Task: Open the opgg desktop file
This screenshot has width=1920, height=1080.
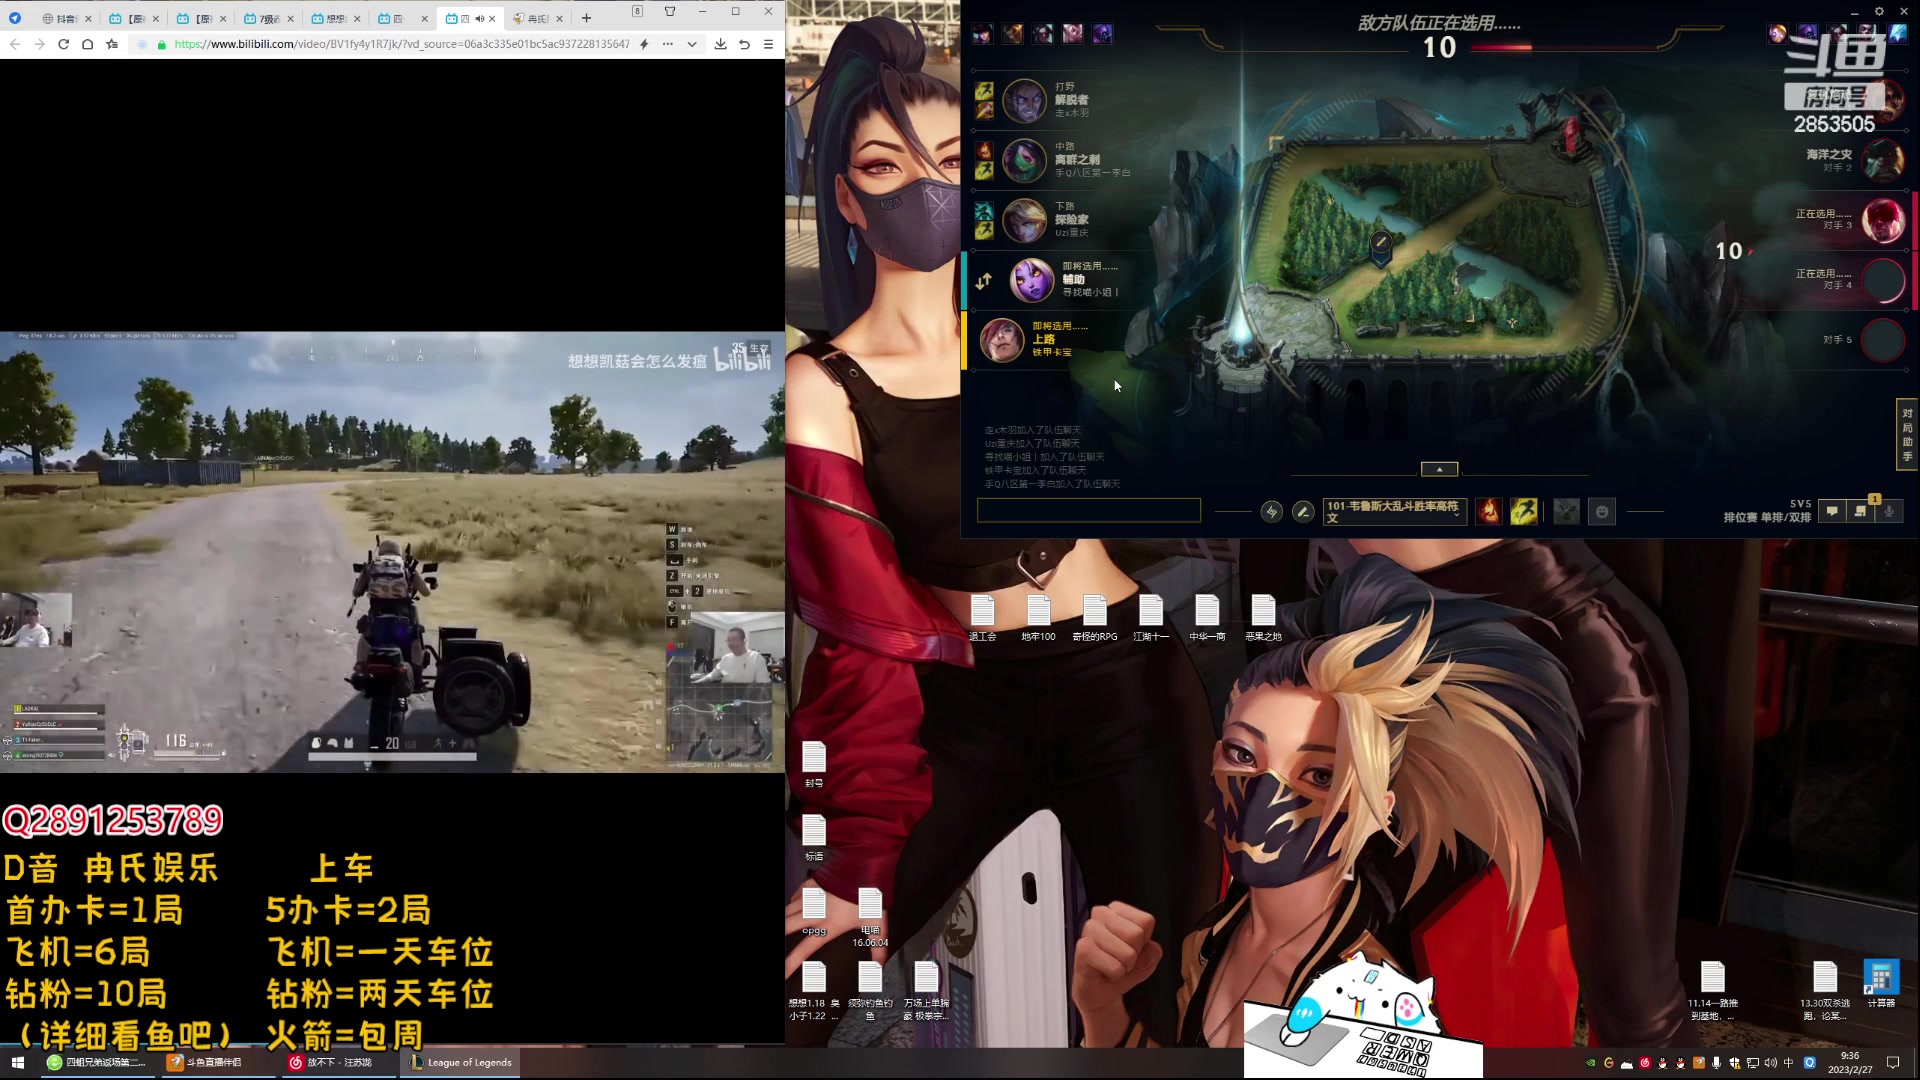Action: point(814,911)
